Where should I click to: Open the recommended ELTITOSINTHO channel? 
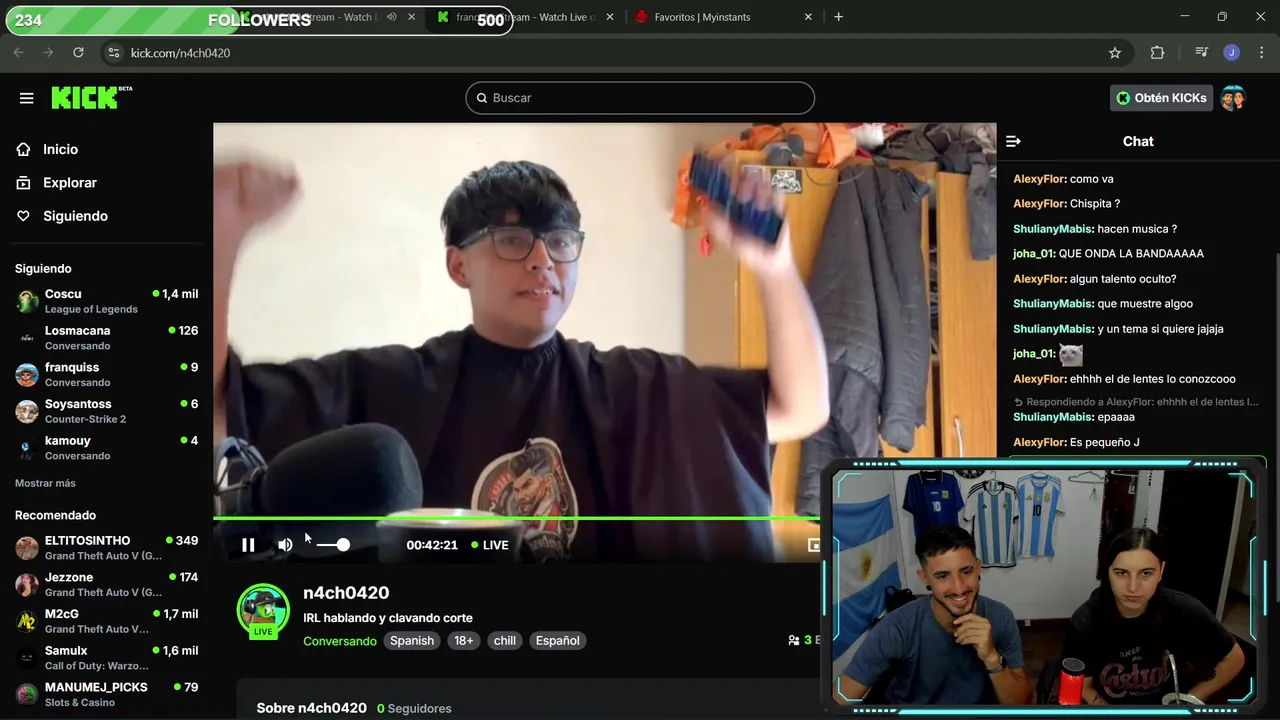click(x=106, y=548)
